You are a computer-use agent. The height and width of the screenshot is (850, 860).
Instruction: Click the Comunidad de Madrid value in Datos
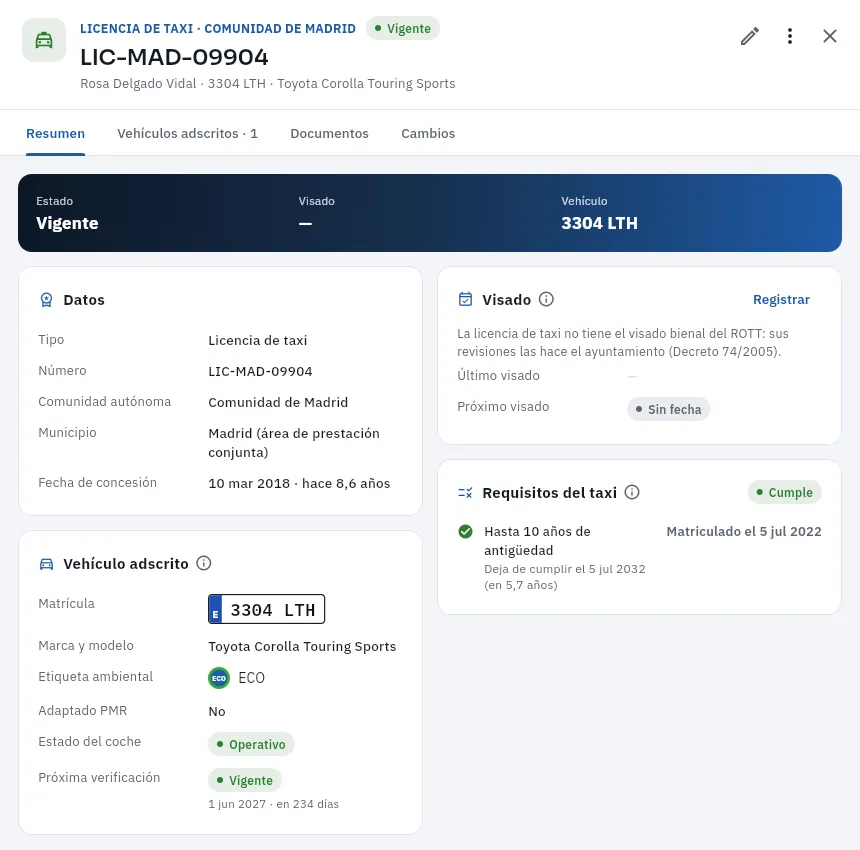point(278,402)
